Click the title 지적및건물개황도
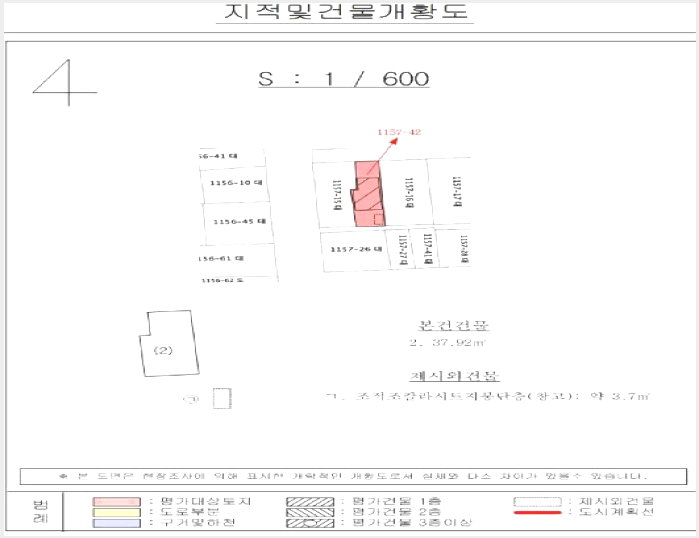Screen dimensions: 699x538 [x=345, y=12]
